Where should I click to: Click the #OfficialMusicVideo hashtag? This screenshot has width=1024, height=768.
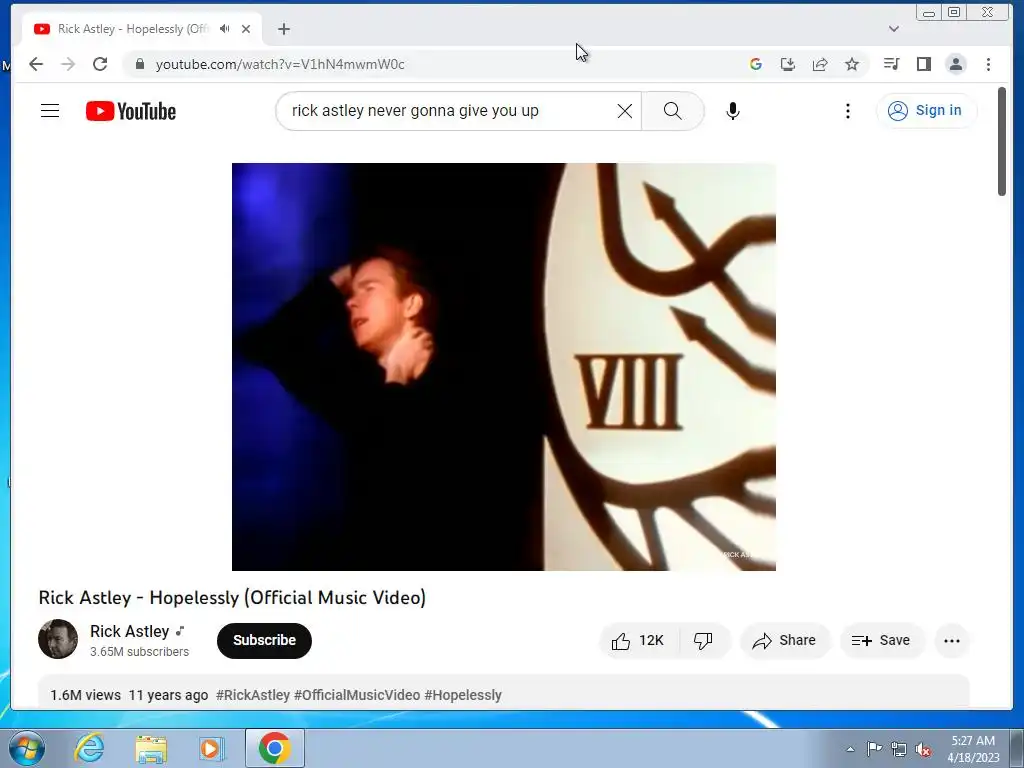pos(357,695)
